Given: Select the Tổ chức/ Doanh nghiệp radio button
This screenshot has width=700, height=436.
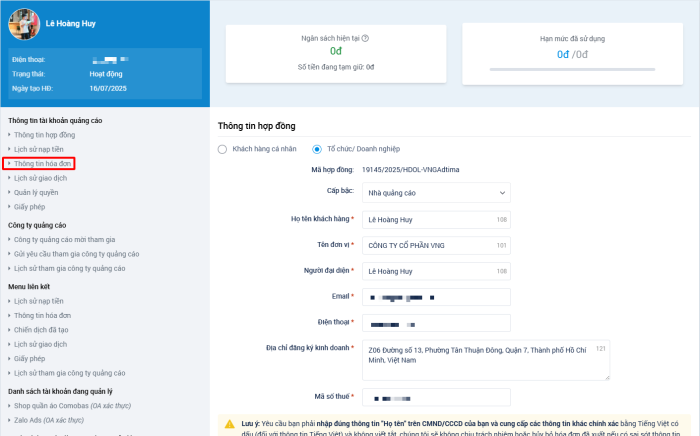Looking at the screenshot, I should [318, 149].
